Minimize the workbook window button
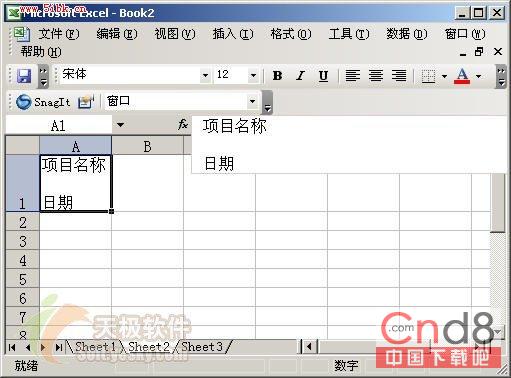This screenshot has height=378, width=511. [x=463, y=52]
